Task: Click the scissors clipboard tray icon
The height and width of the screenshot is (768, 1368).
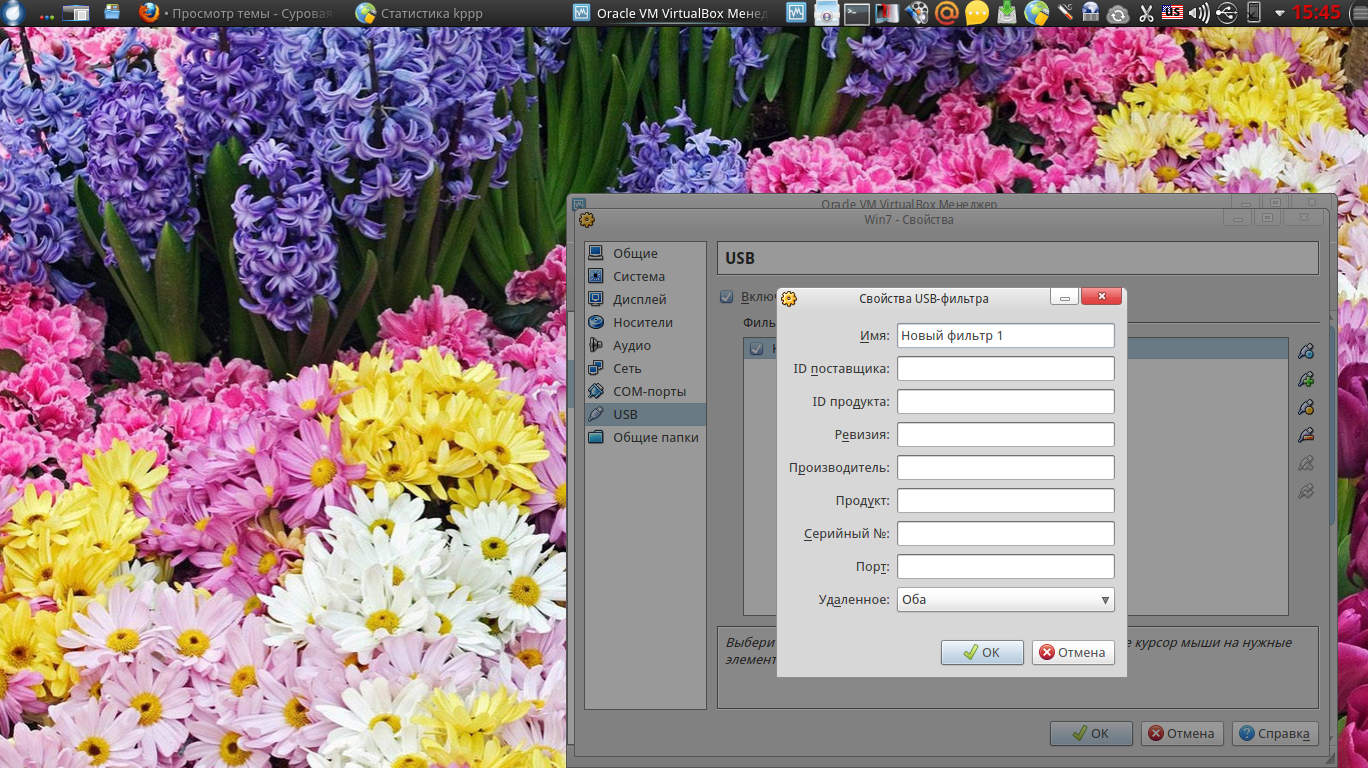Action: pyautogui.click(x=1146, y=13)
